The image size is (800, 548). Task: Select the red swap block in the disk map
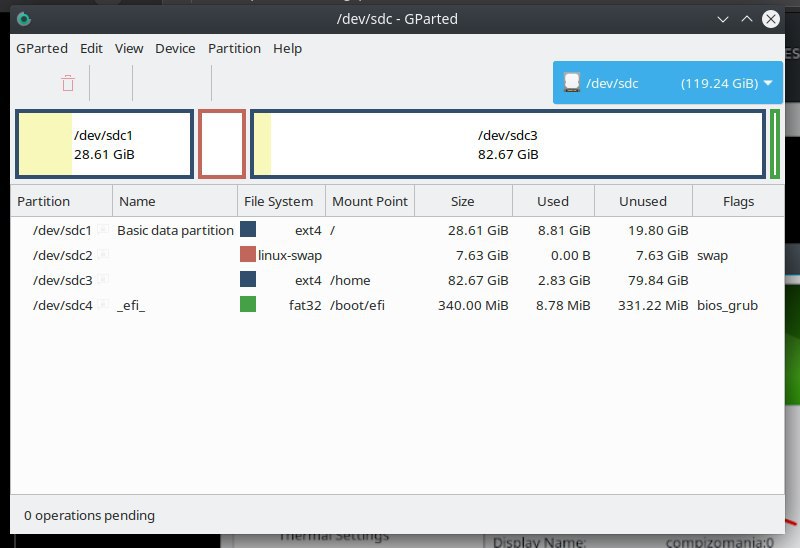222,144
